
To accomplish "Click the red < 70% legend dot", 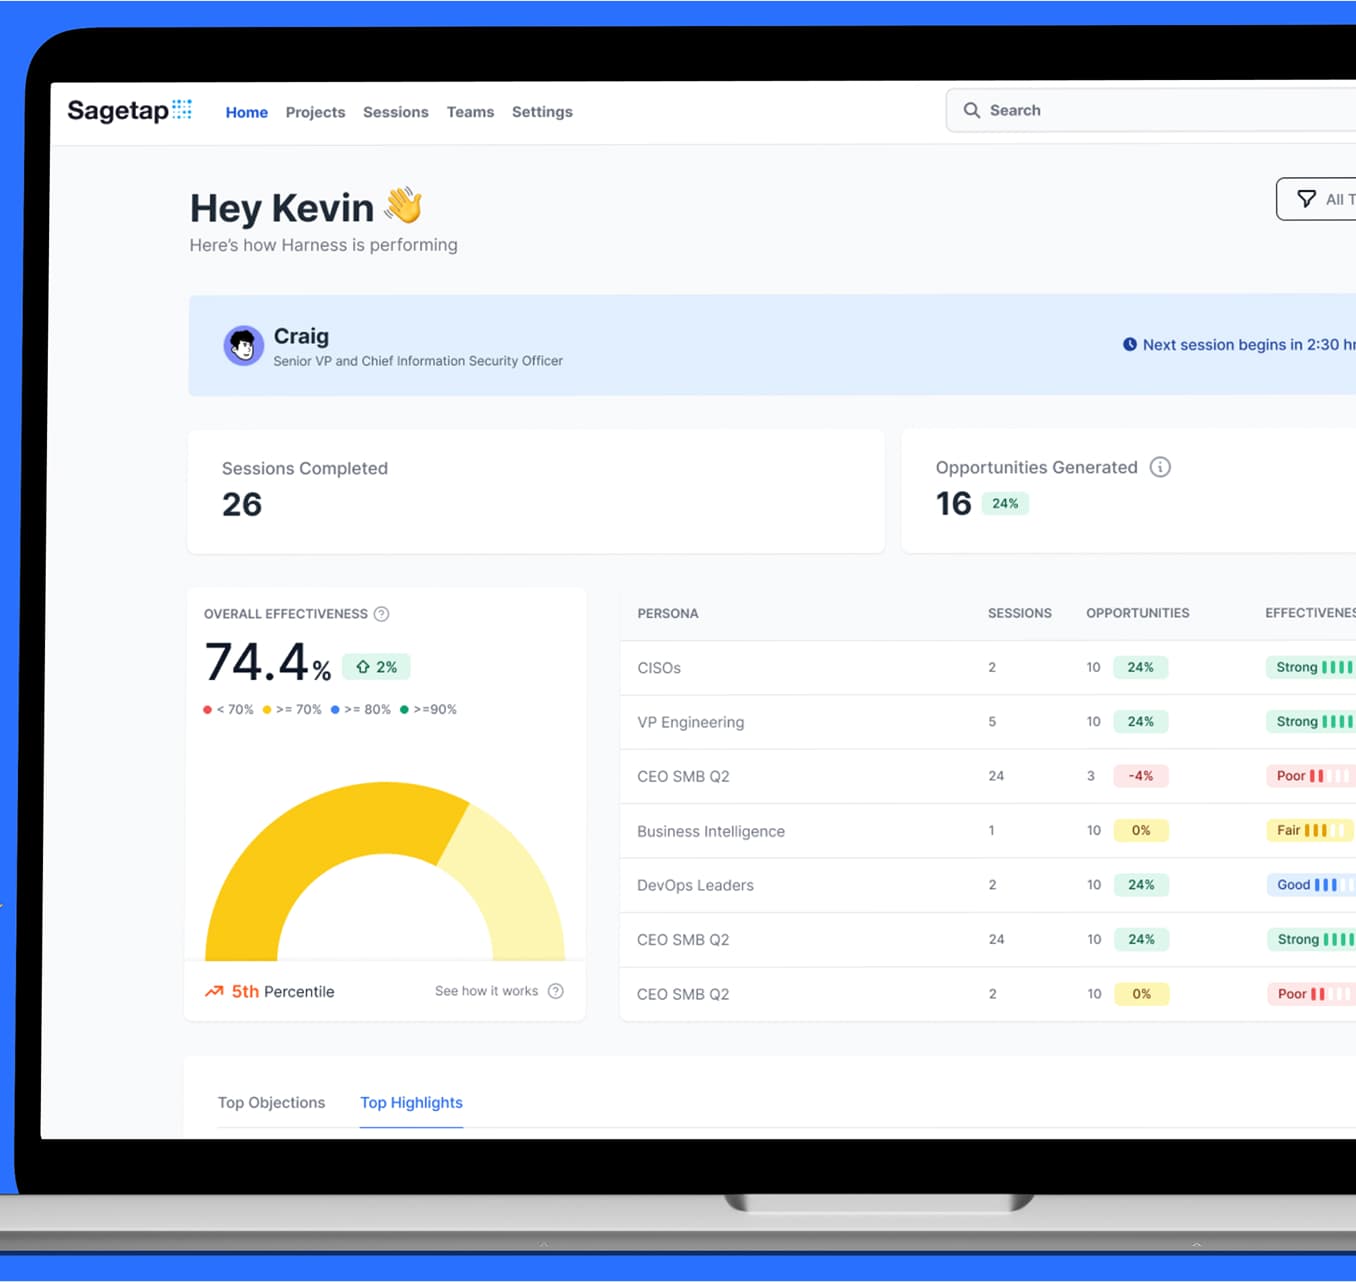I will (x=207, y=710).
